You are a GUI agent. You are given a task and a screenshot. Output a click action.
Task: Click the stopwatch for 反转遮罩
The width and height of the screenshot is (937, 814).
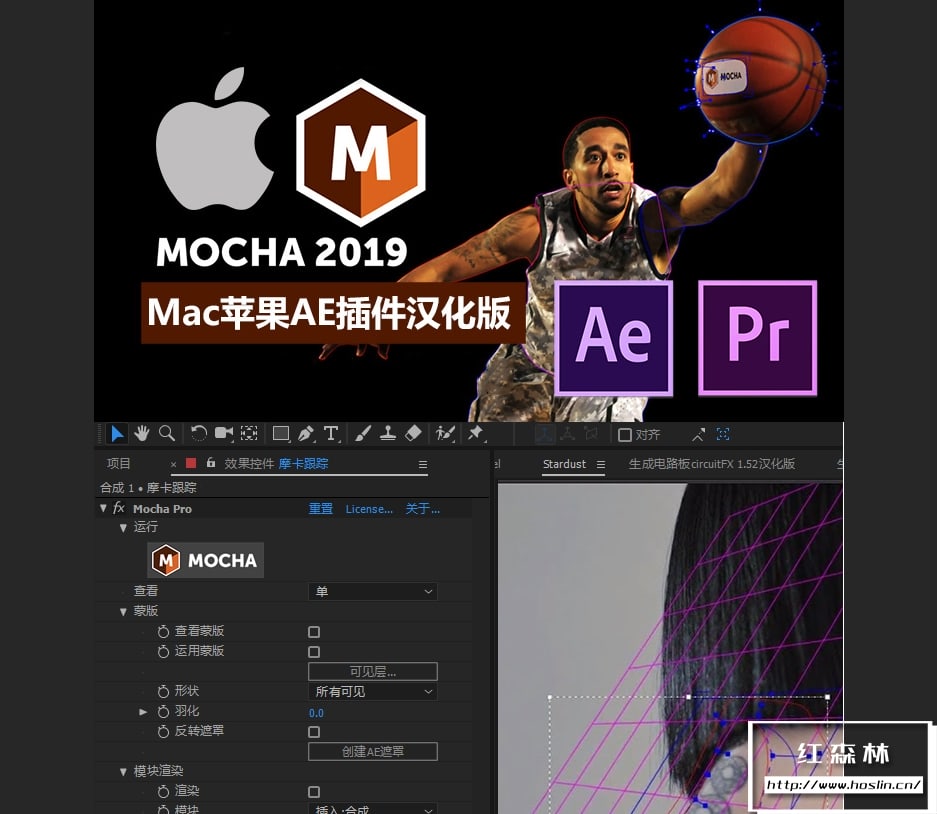[x=163, y=731]
